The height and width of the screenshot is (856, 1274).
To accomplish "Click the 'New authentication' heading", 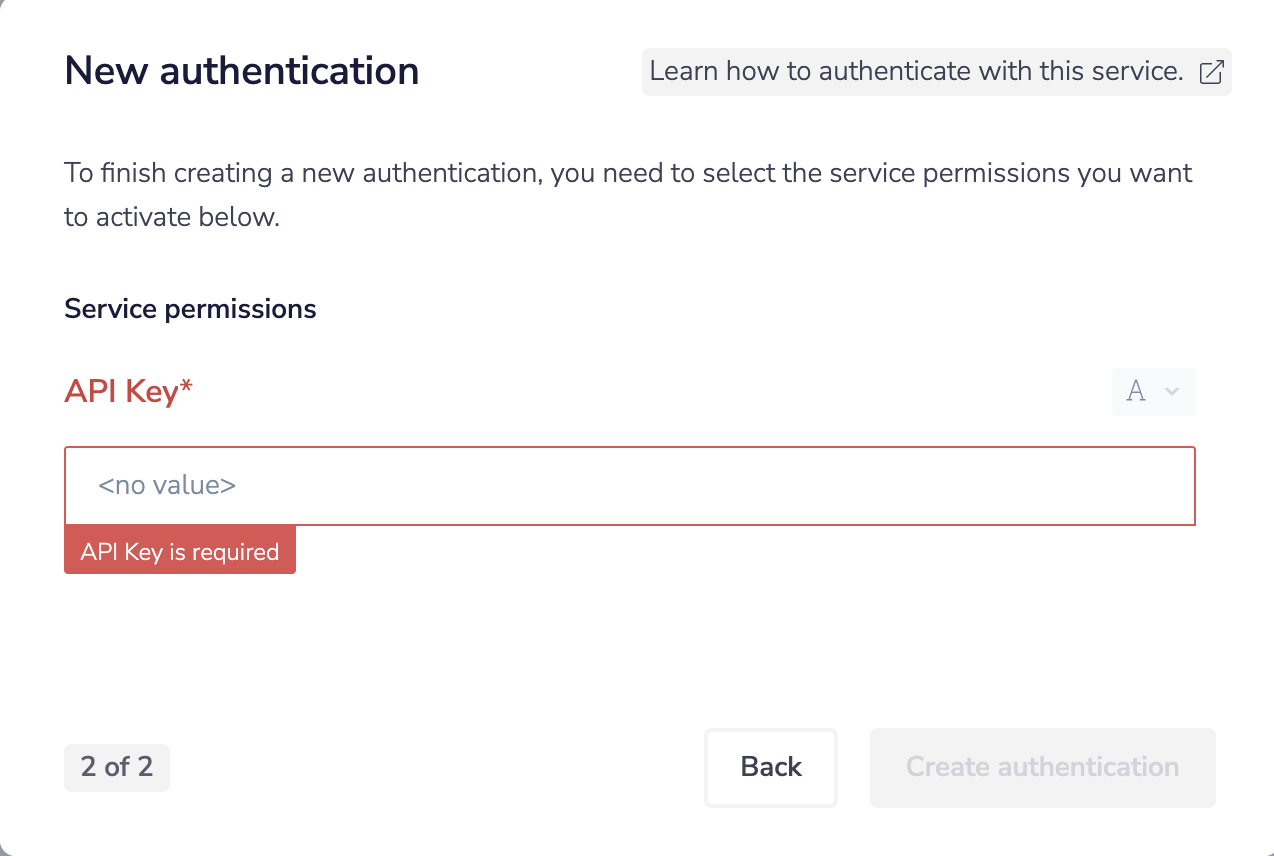I will click(x=241, y=71).
